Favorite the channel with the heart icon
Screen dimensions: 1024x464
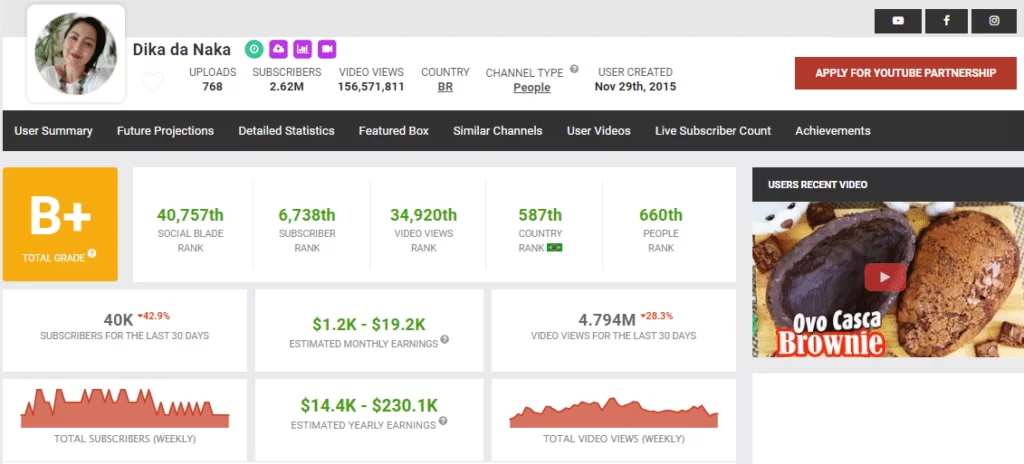pyautogui.click(x=152, y=83)
